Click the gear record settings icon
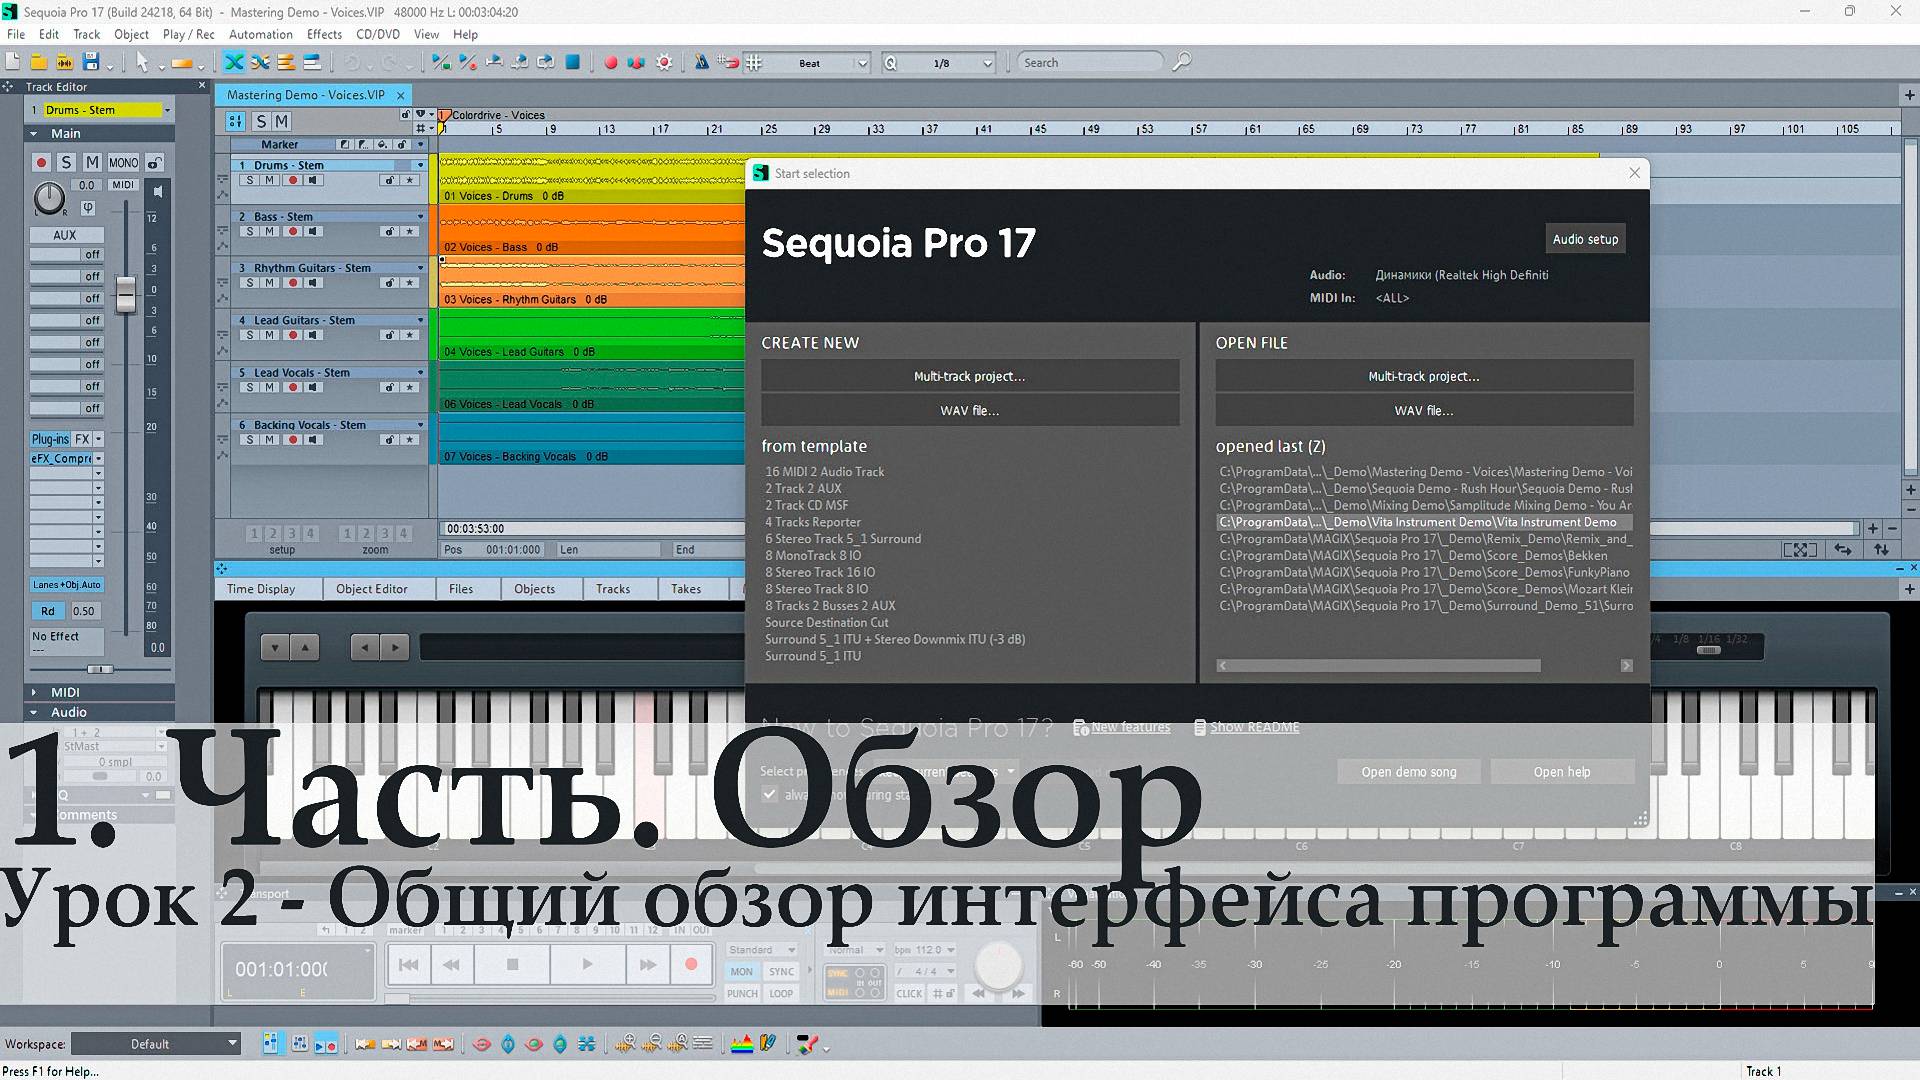 coord(664,62)
